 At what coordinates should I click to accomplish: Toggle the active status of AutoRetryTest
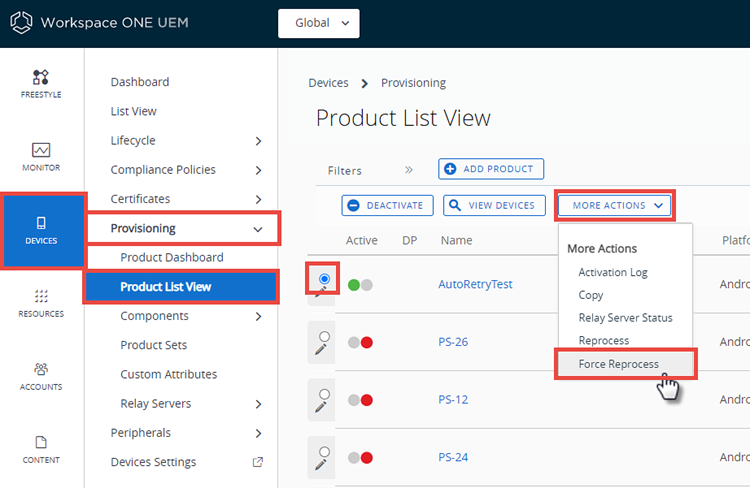pos(360,285)
